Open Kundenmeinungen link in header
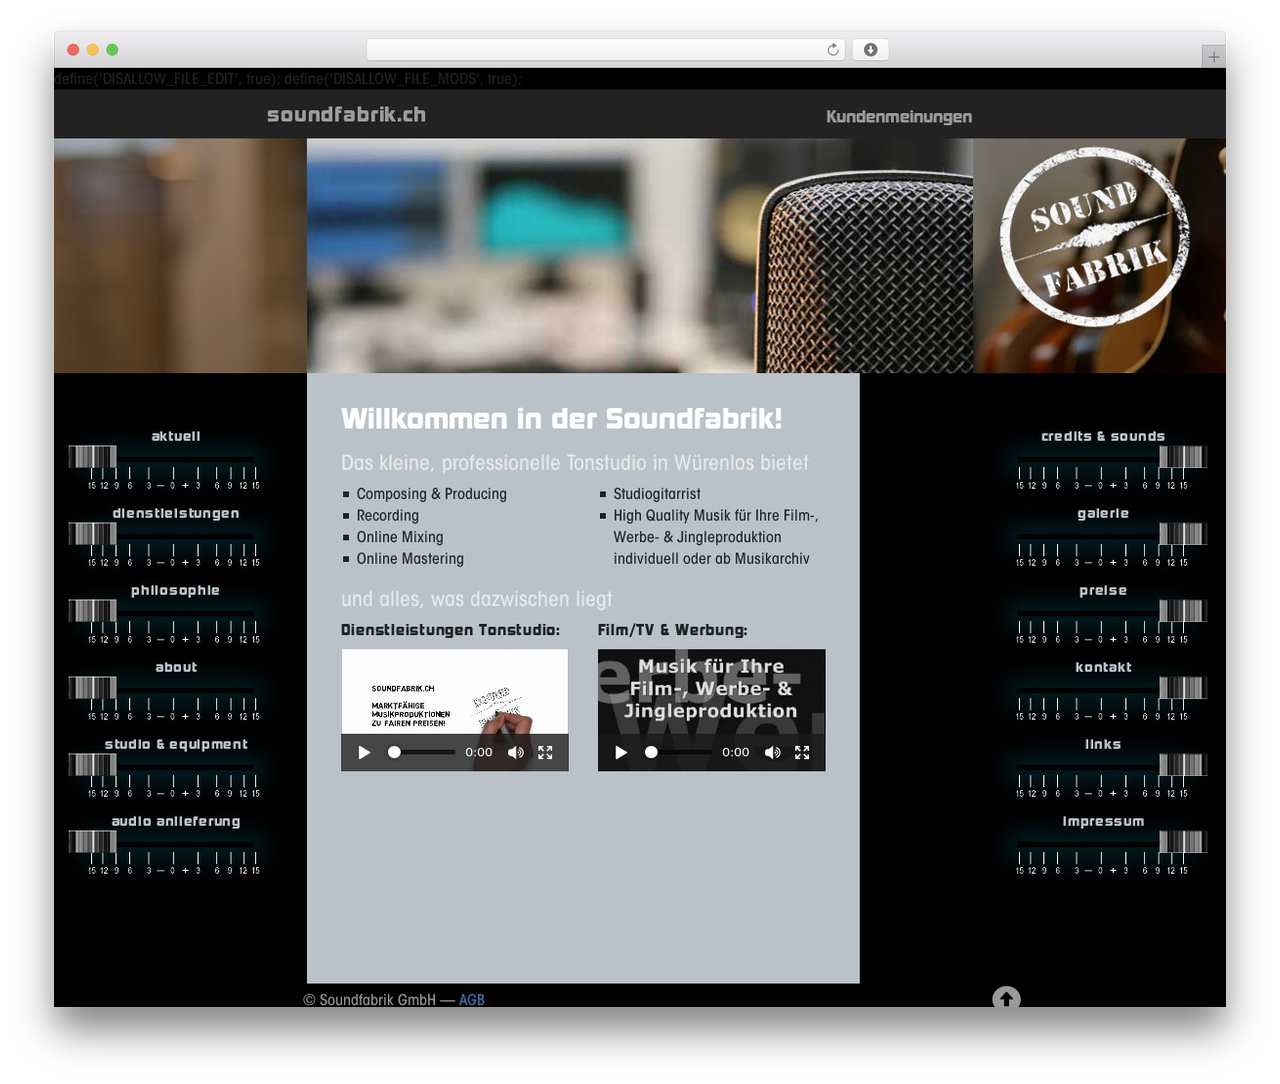 pyautogui.click(x=899, y=117)
